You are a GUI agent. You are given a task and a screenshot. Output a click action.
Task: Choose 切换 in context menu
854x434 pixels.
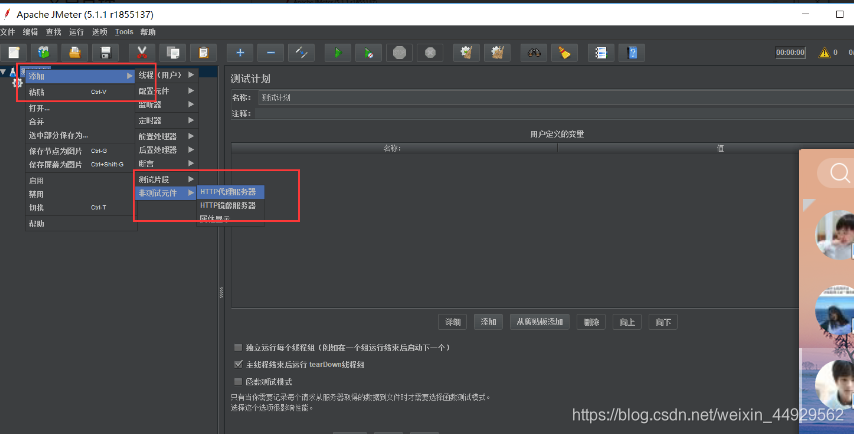tap(81, 207)
